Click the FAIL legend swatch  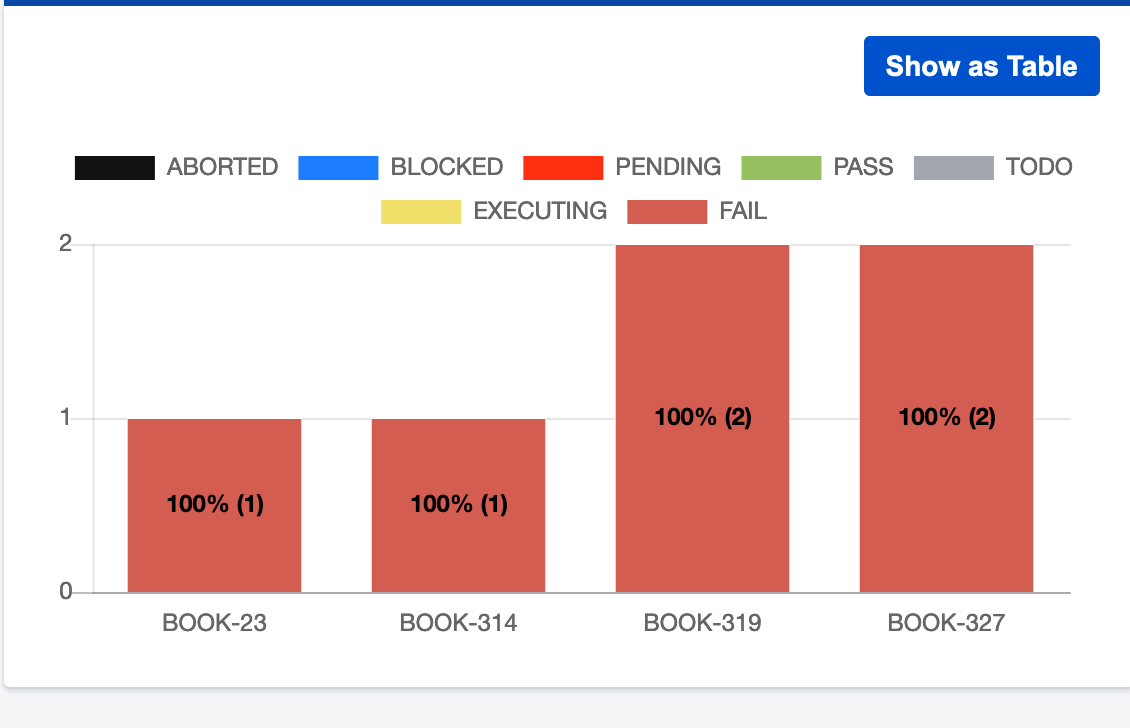(x=668, y=211)
